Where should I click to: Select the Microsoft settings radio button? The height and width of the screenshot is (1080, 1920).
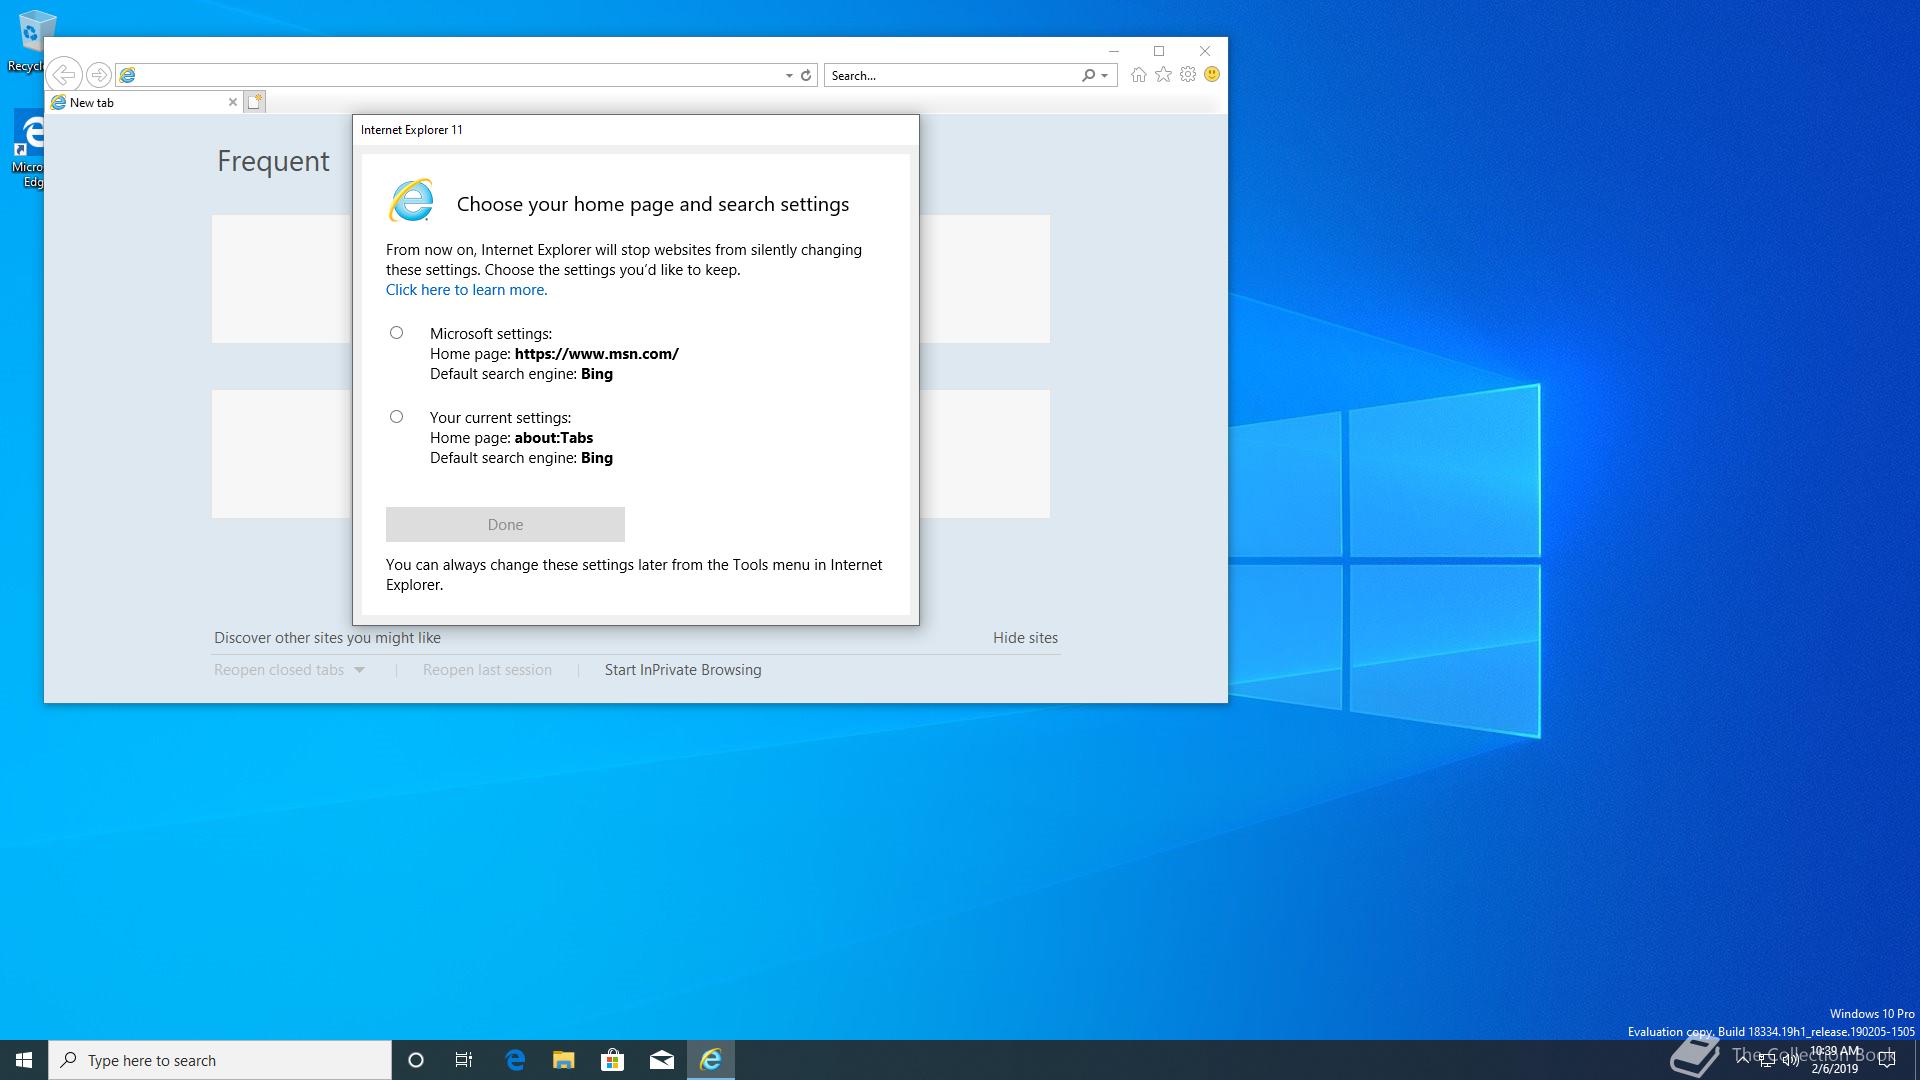click(397, 333)
